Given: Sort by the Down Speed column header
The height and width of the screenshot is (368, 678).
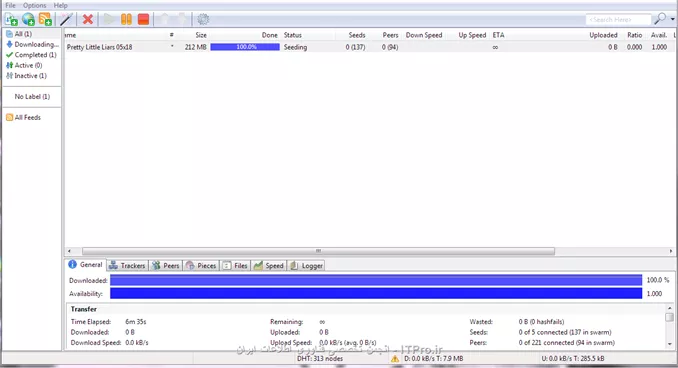Looking at the screenshot, I should [x=424, y=35].
